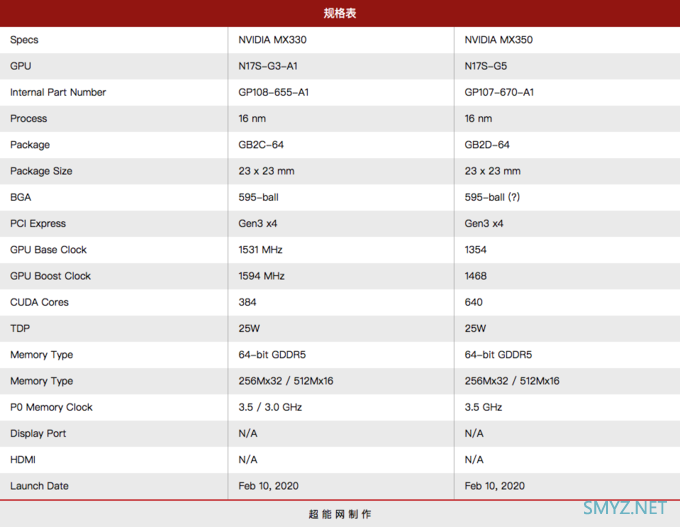Select the Process row label
The image size is (680, 527).
(29, 118)
